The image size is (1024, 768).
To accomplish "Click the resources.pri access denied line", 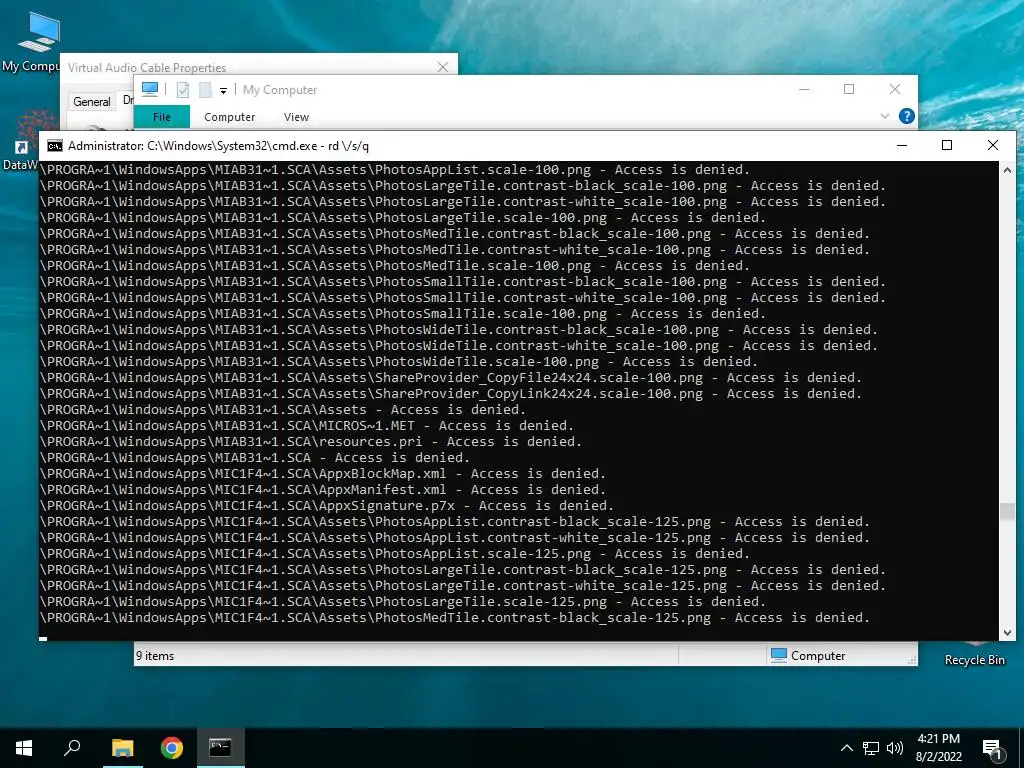I will pyautogui.click(x=311, y=441).
